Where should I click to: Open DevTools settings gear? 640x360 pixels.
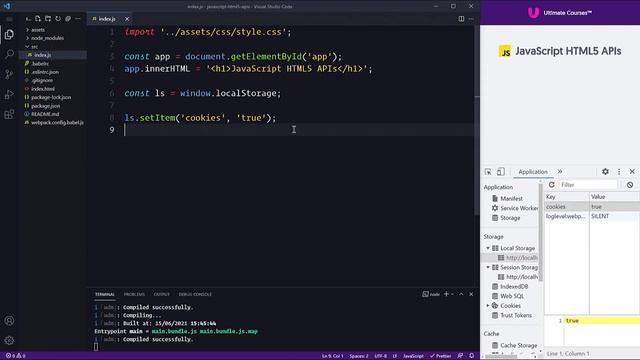(605, 172)
